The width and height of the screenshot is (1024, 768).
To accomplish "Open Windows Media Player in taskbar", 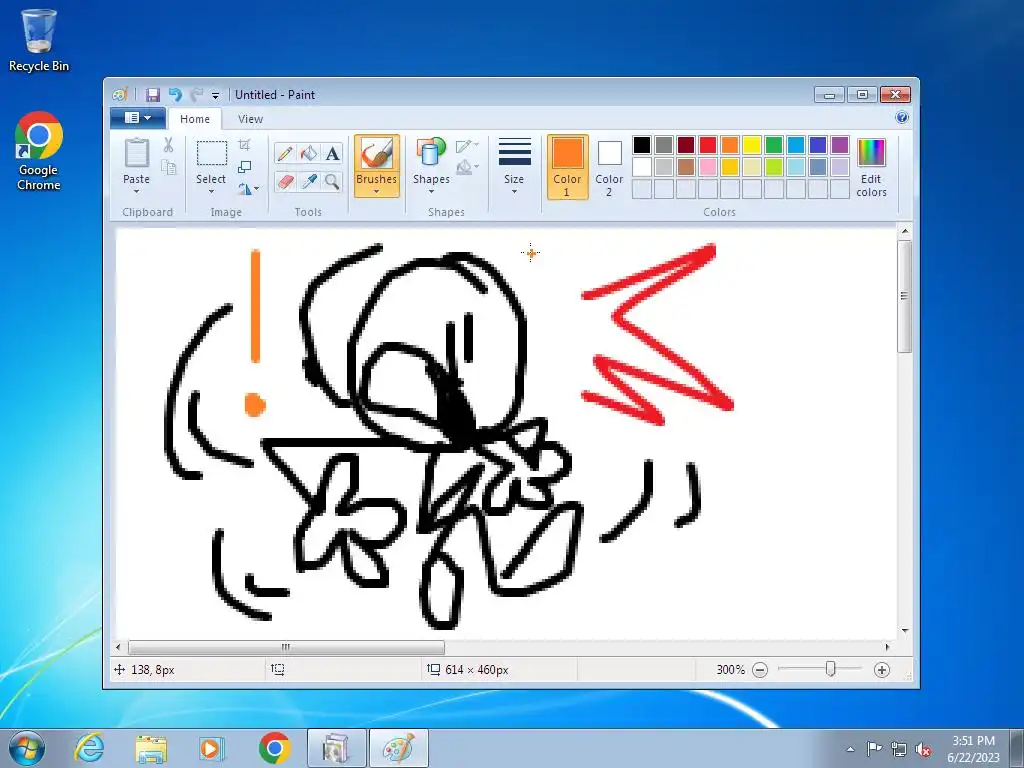I will (212, 748).
